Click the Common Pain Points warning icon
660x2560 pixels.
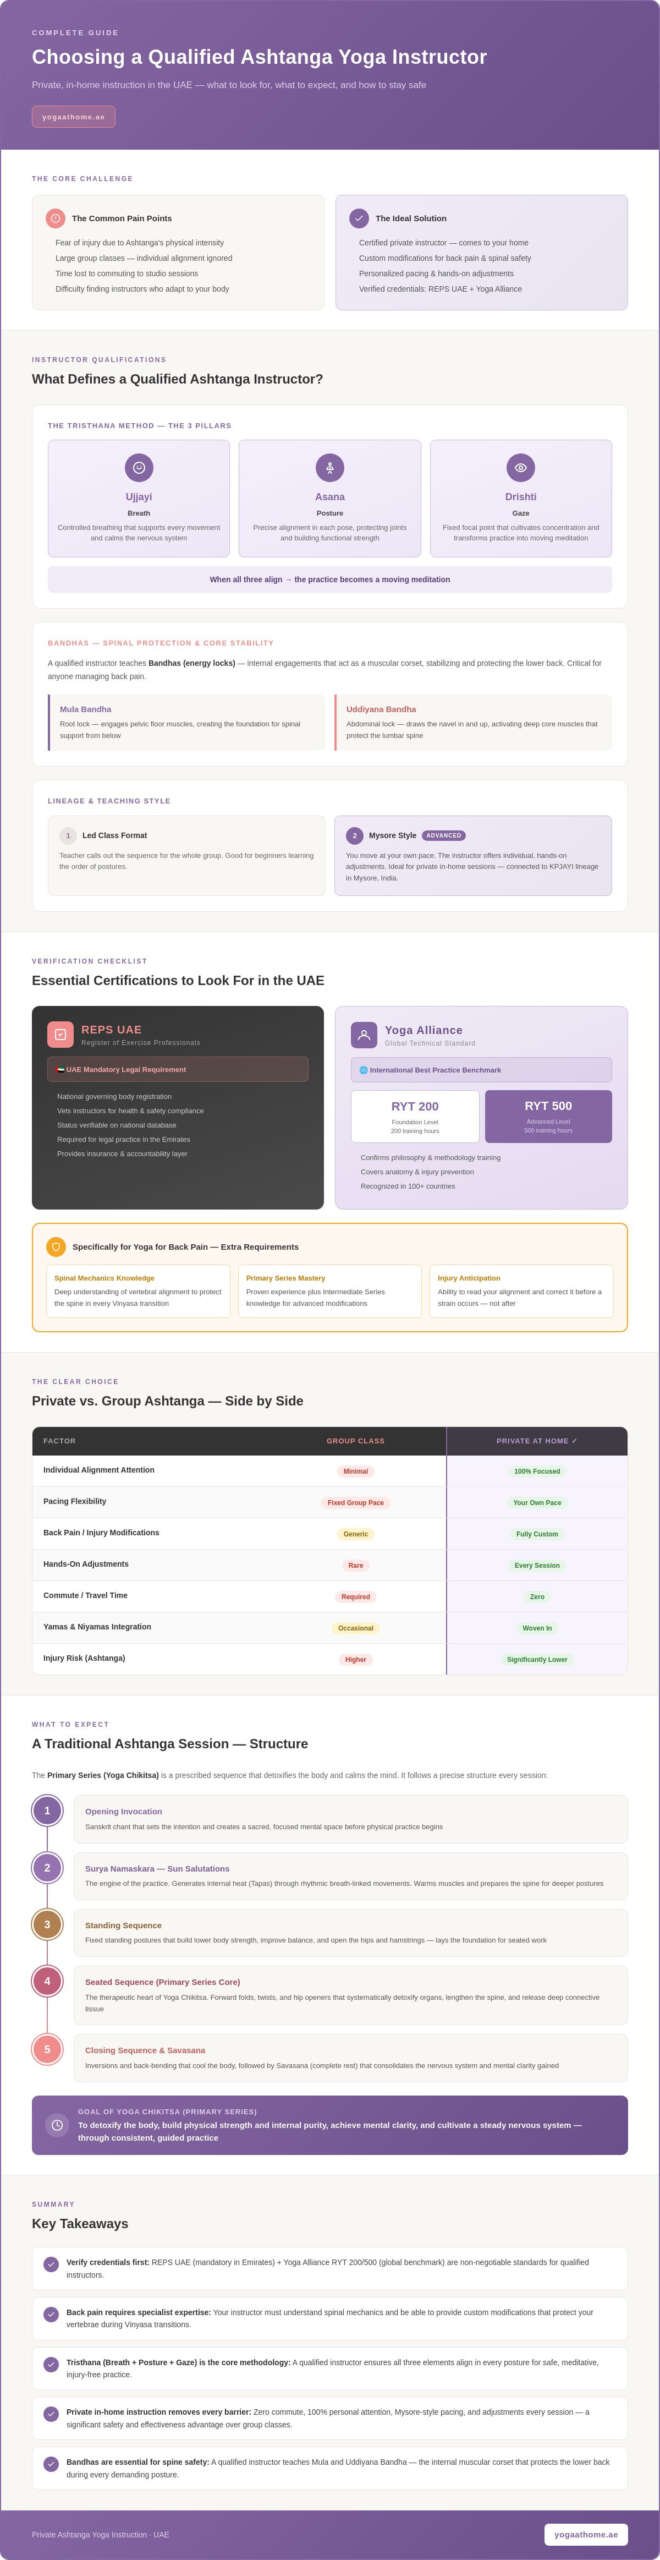(x=56, y=218)
